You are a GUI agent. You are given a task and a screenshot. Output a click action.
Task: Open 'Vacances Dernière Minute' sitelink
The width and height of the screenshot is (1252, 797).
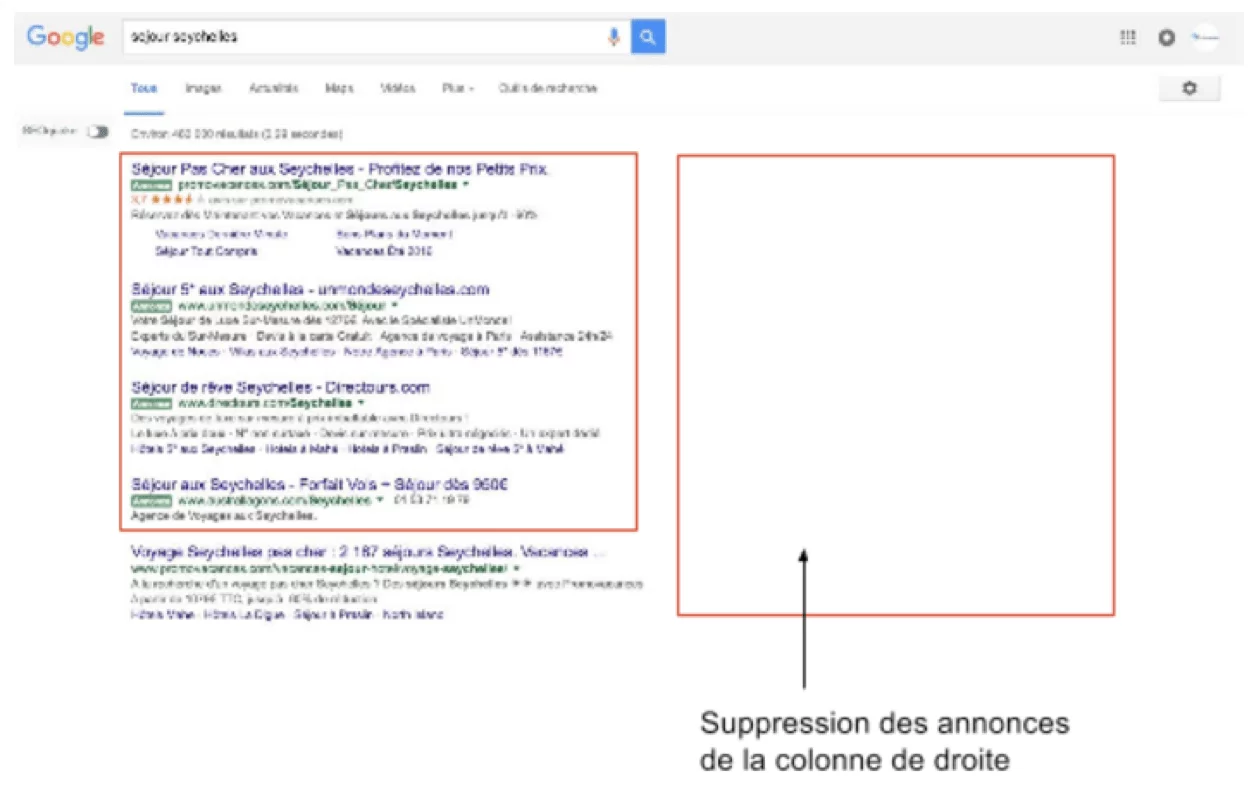(x=222, y=234)
